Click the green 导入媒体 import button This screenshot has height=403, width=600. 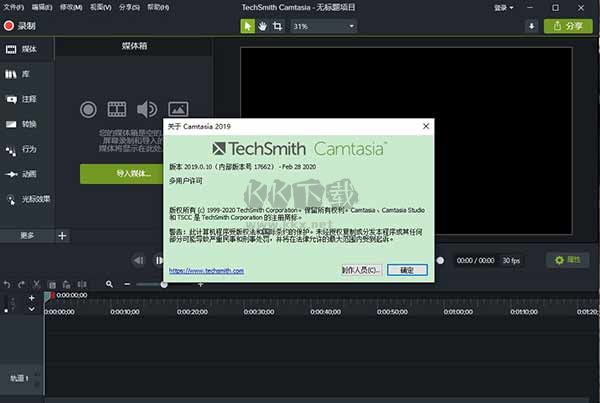point(122,174)
